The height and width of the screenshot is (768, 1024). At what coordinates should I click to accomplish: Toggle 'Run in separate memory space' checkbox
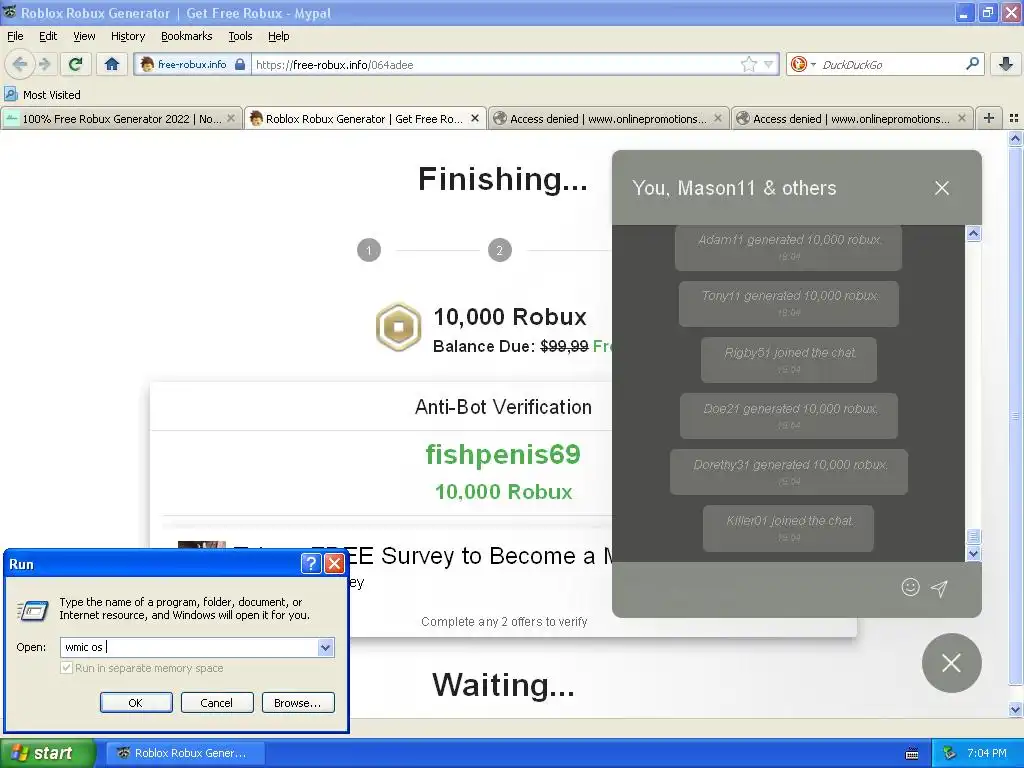click(66, 667)
